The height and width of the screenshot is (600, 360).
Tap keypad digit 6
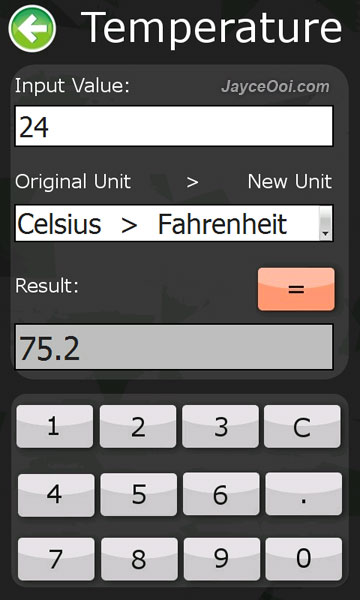coord(221,494)
